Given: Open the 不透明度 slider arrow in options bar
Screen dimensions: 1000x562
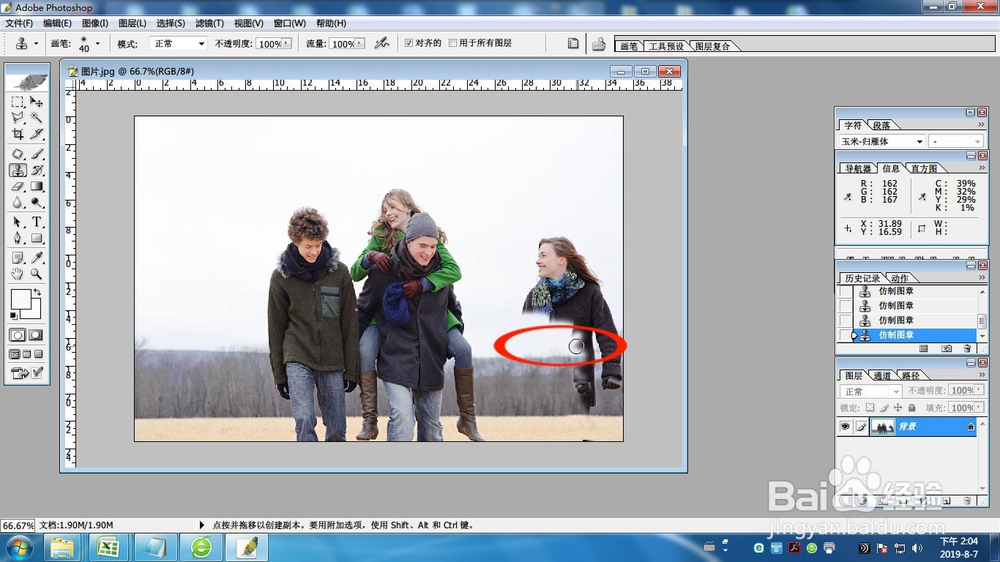Looking at the screenshot, I should click(287, 43).
